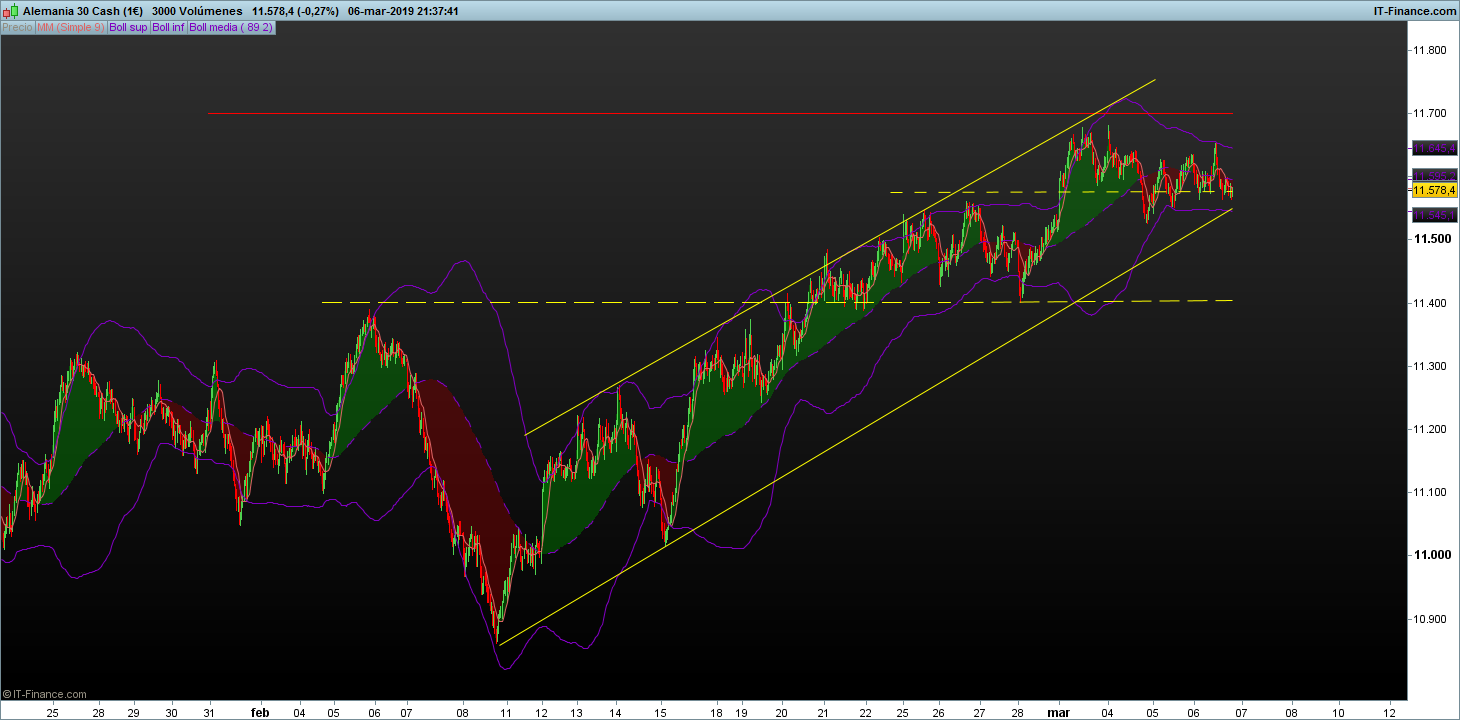Image resolution: width=1460 pixels, height=720 pixels.
Task: Click the 'mar' marker on the time axis
Action: (1059, 712)
